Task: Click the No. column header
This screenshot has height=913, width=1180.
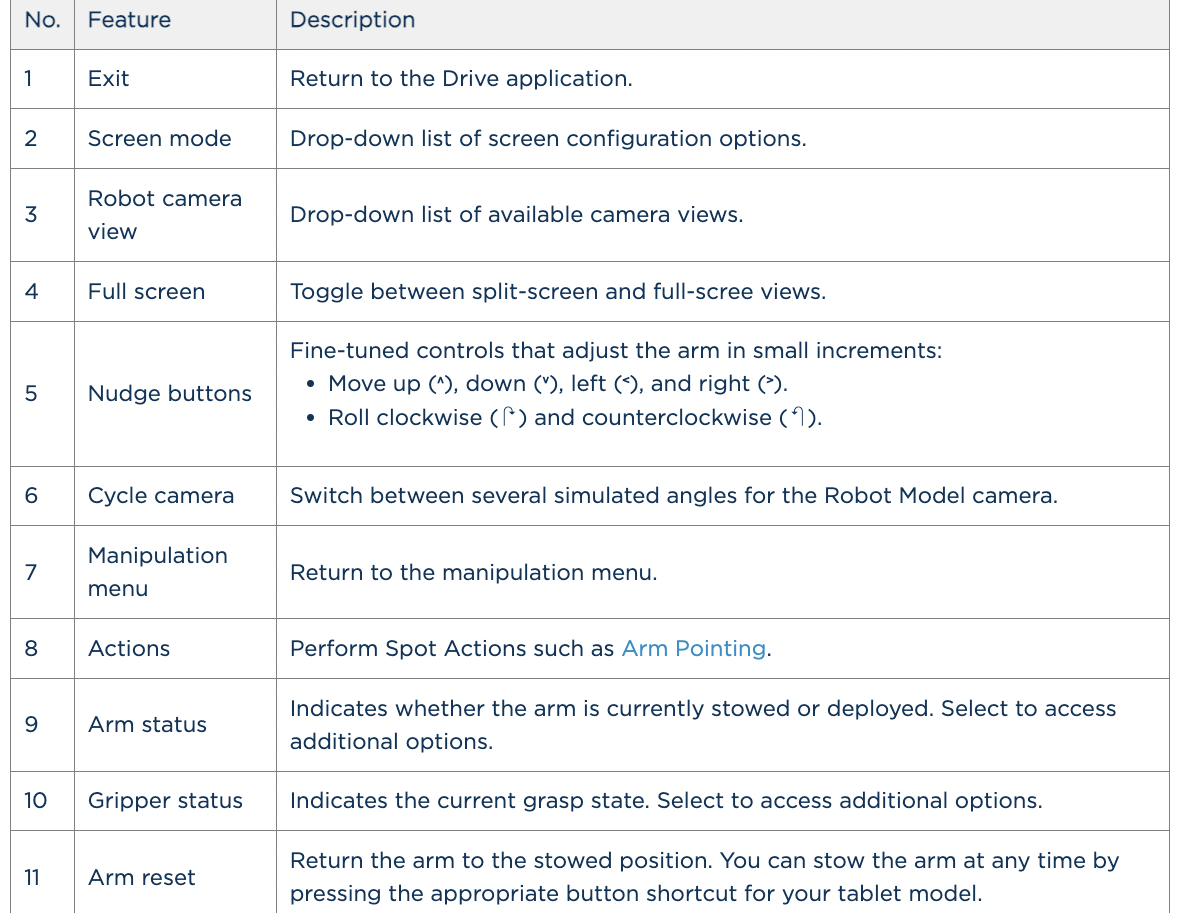Action: point(42,20)
